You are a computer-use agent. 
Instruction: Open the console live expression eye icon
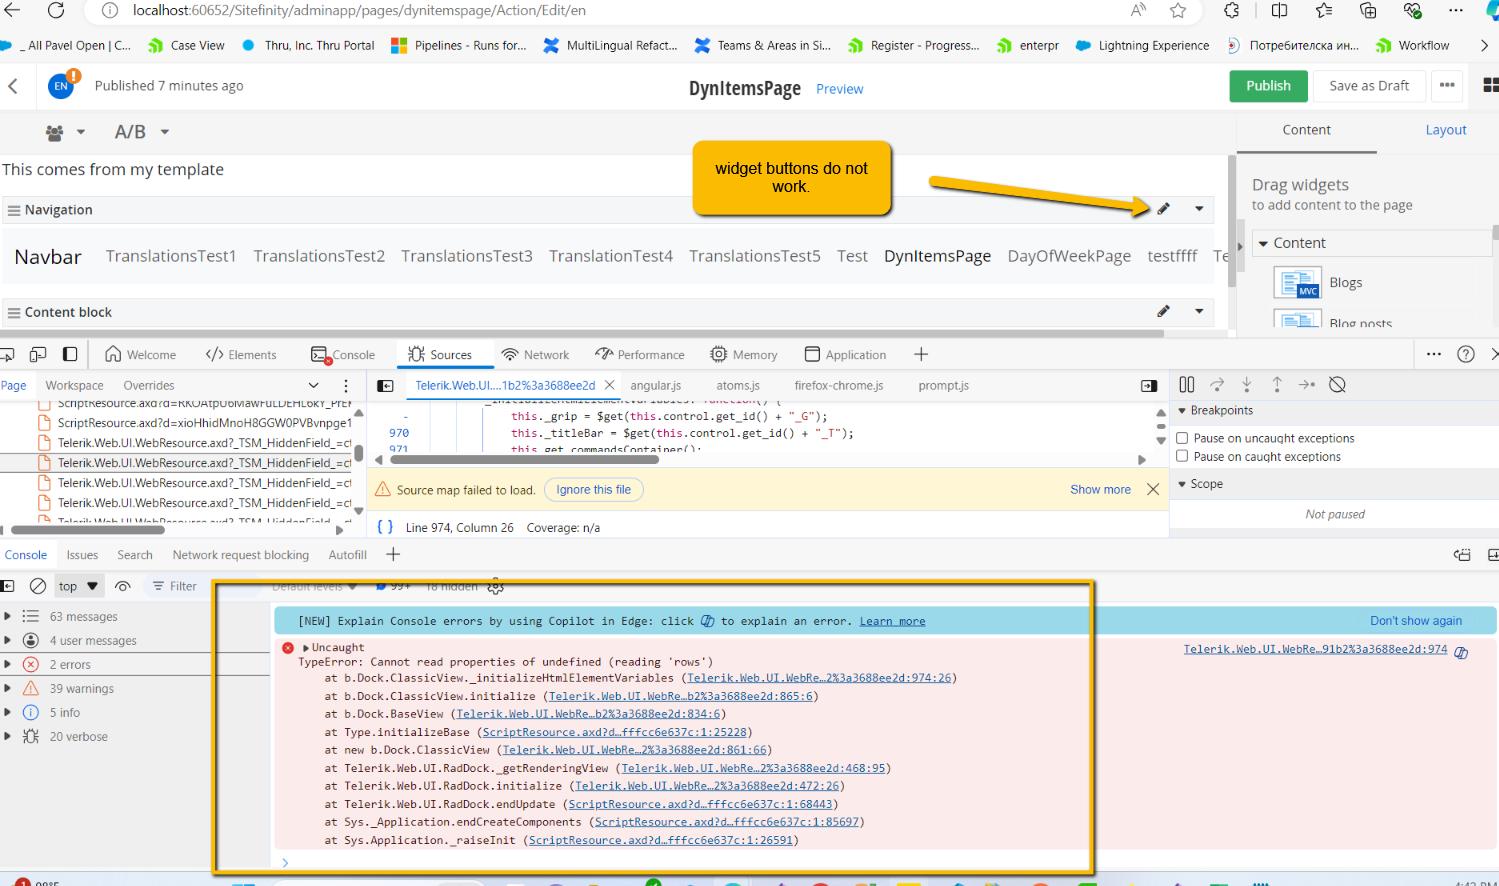click(123, 586)
